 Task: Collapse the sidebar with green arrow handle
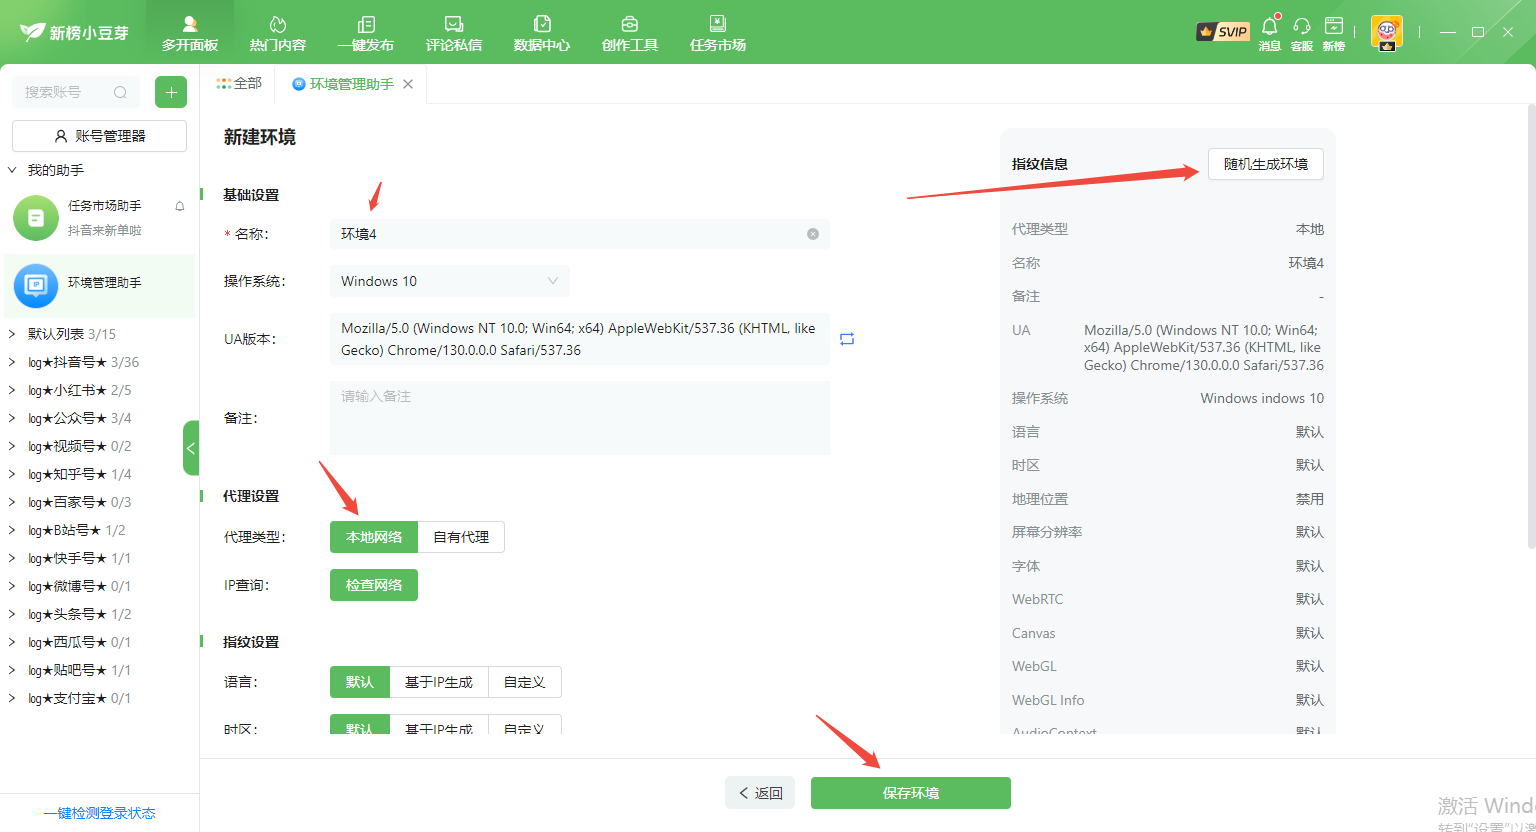click(x=191, y=448)
